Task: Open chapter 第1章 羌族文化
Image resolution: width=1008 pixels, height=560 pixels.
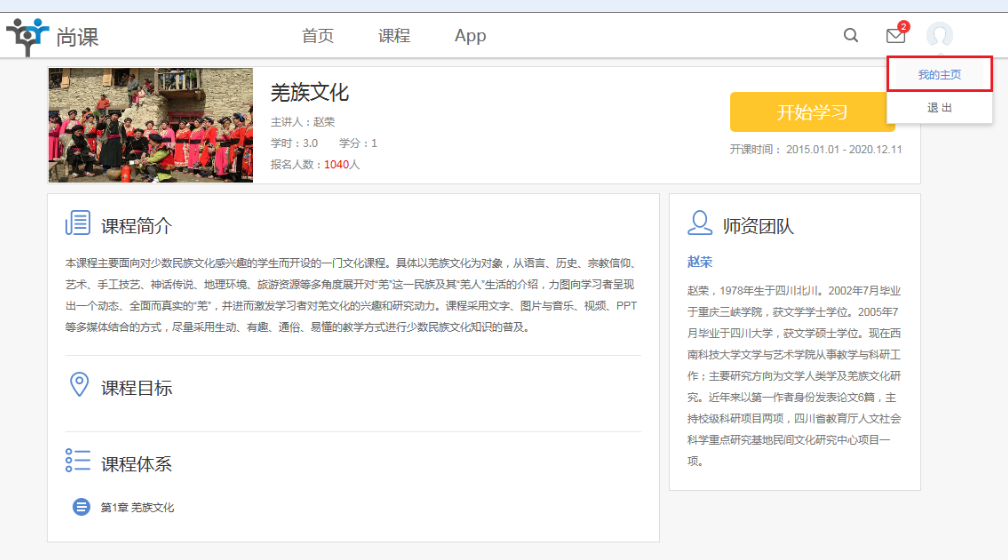Action: tap(137, 508)
